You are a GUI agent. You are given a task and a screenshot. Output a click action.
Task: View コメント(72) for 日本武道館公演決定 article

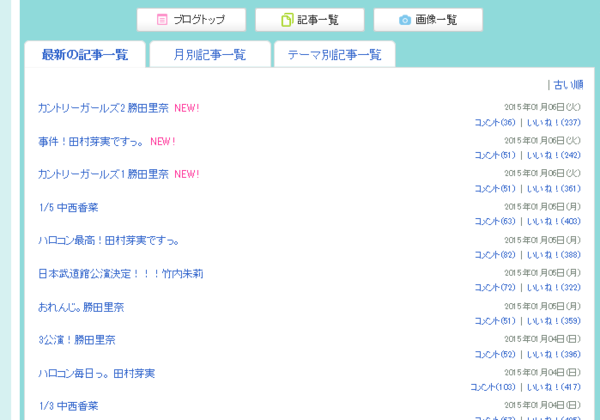pyautogui.click(x=495, y=288)
